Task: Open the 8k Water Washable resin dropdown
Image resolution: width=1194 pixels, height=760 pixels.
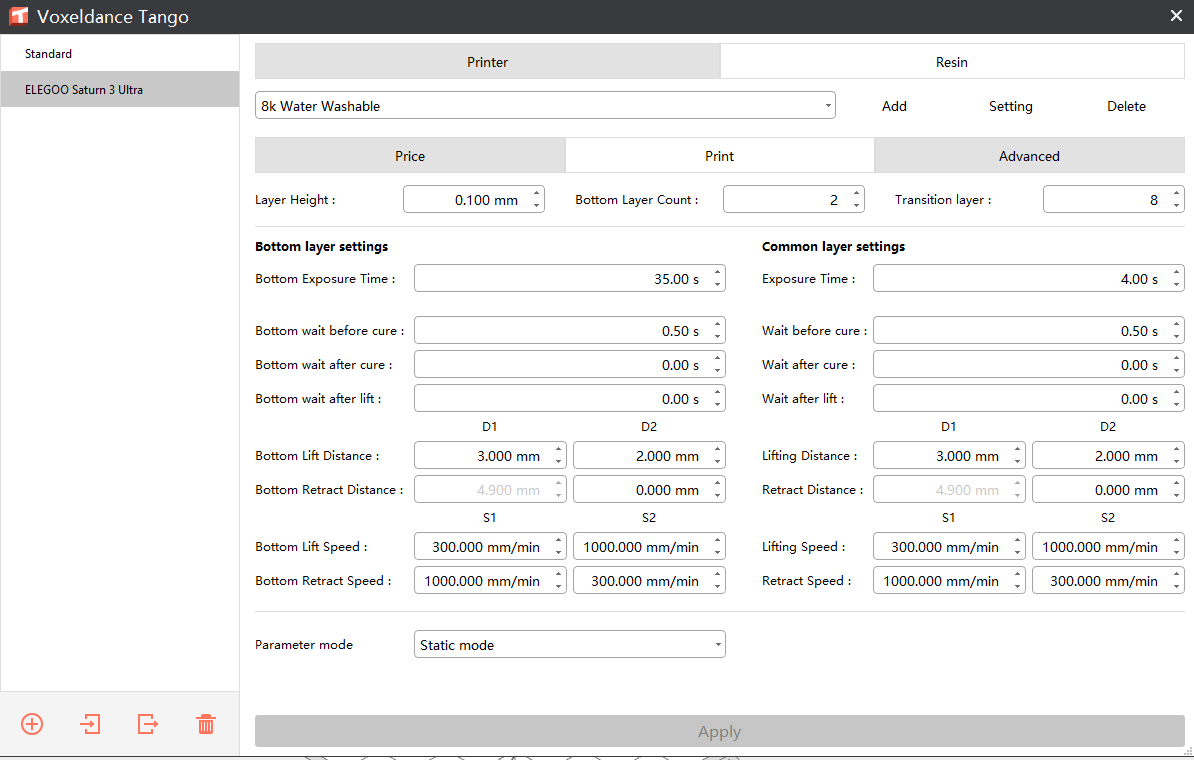Action: (x=545, y=106)
